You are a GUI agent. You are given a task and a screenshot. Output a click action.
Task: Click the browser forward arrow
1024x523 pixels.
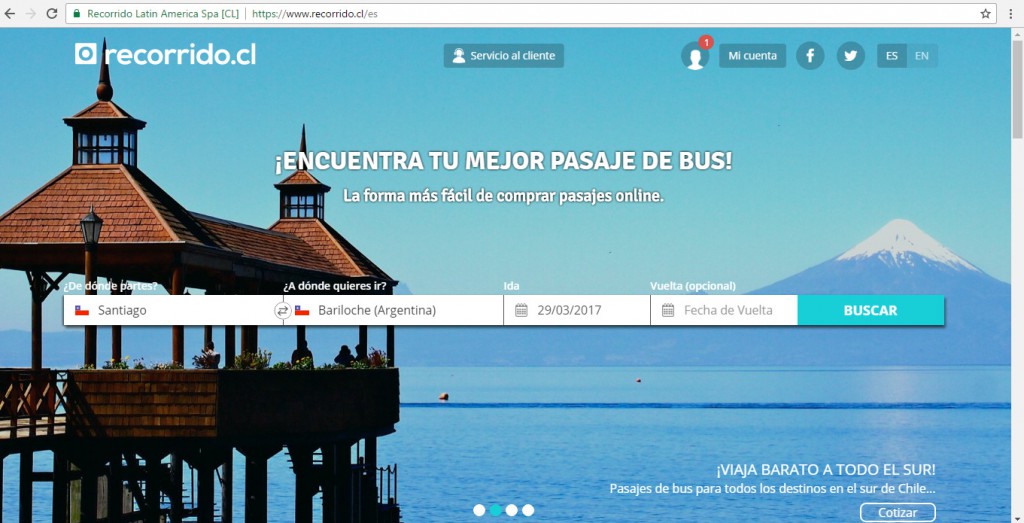coord(30,13)
